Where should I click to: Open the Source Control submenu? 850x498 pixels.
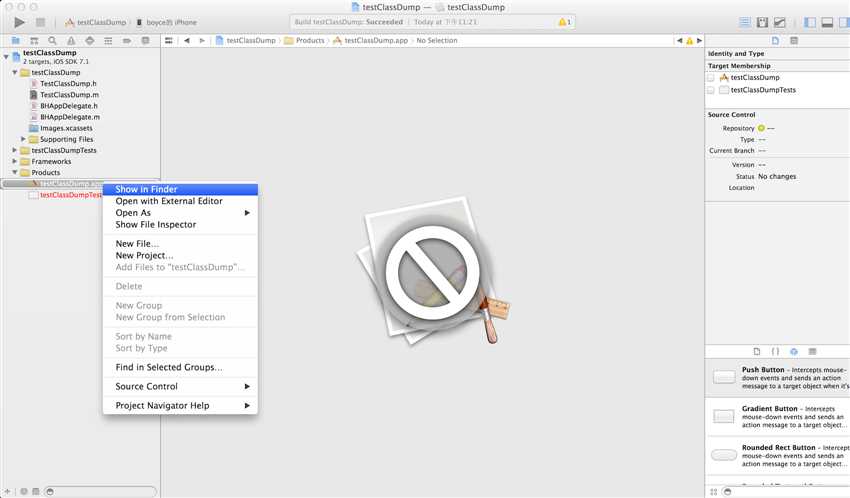180,386
